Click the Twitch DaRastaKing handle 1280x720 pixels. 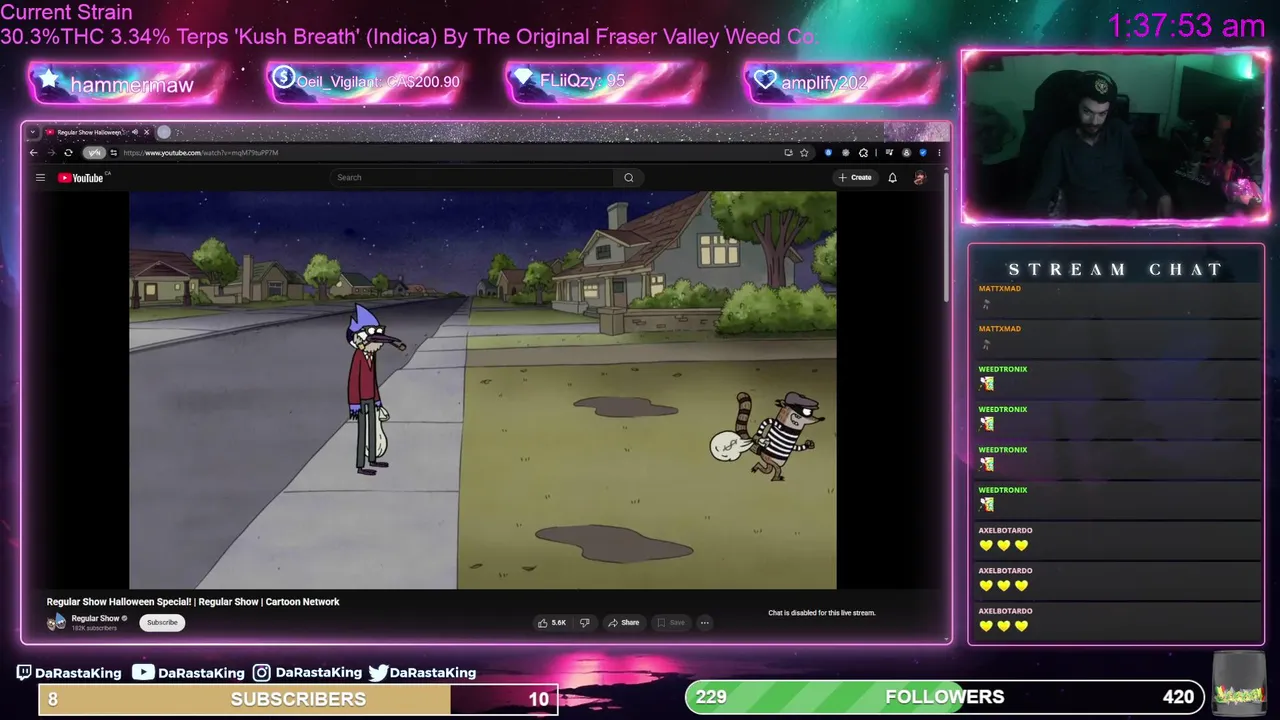68,673
